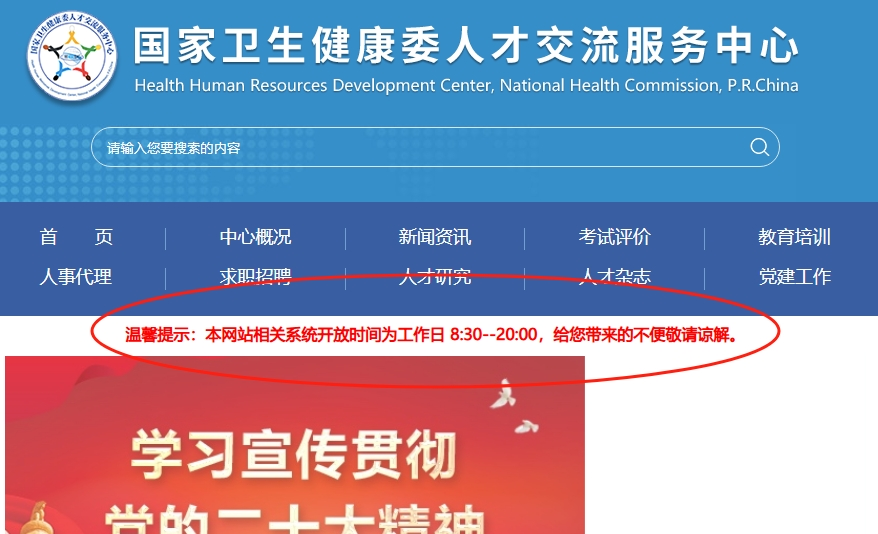Click the magnifier search icon
Image resolution: width=878 pixels, height=534 pixels.
point(759,147)
